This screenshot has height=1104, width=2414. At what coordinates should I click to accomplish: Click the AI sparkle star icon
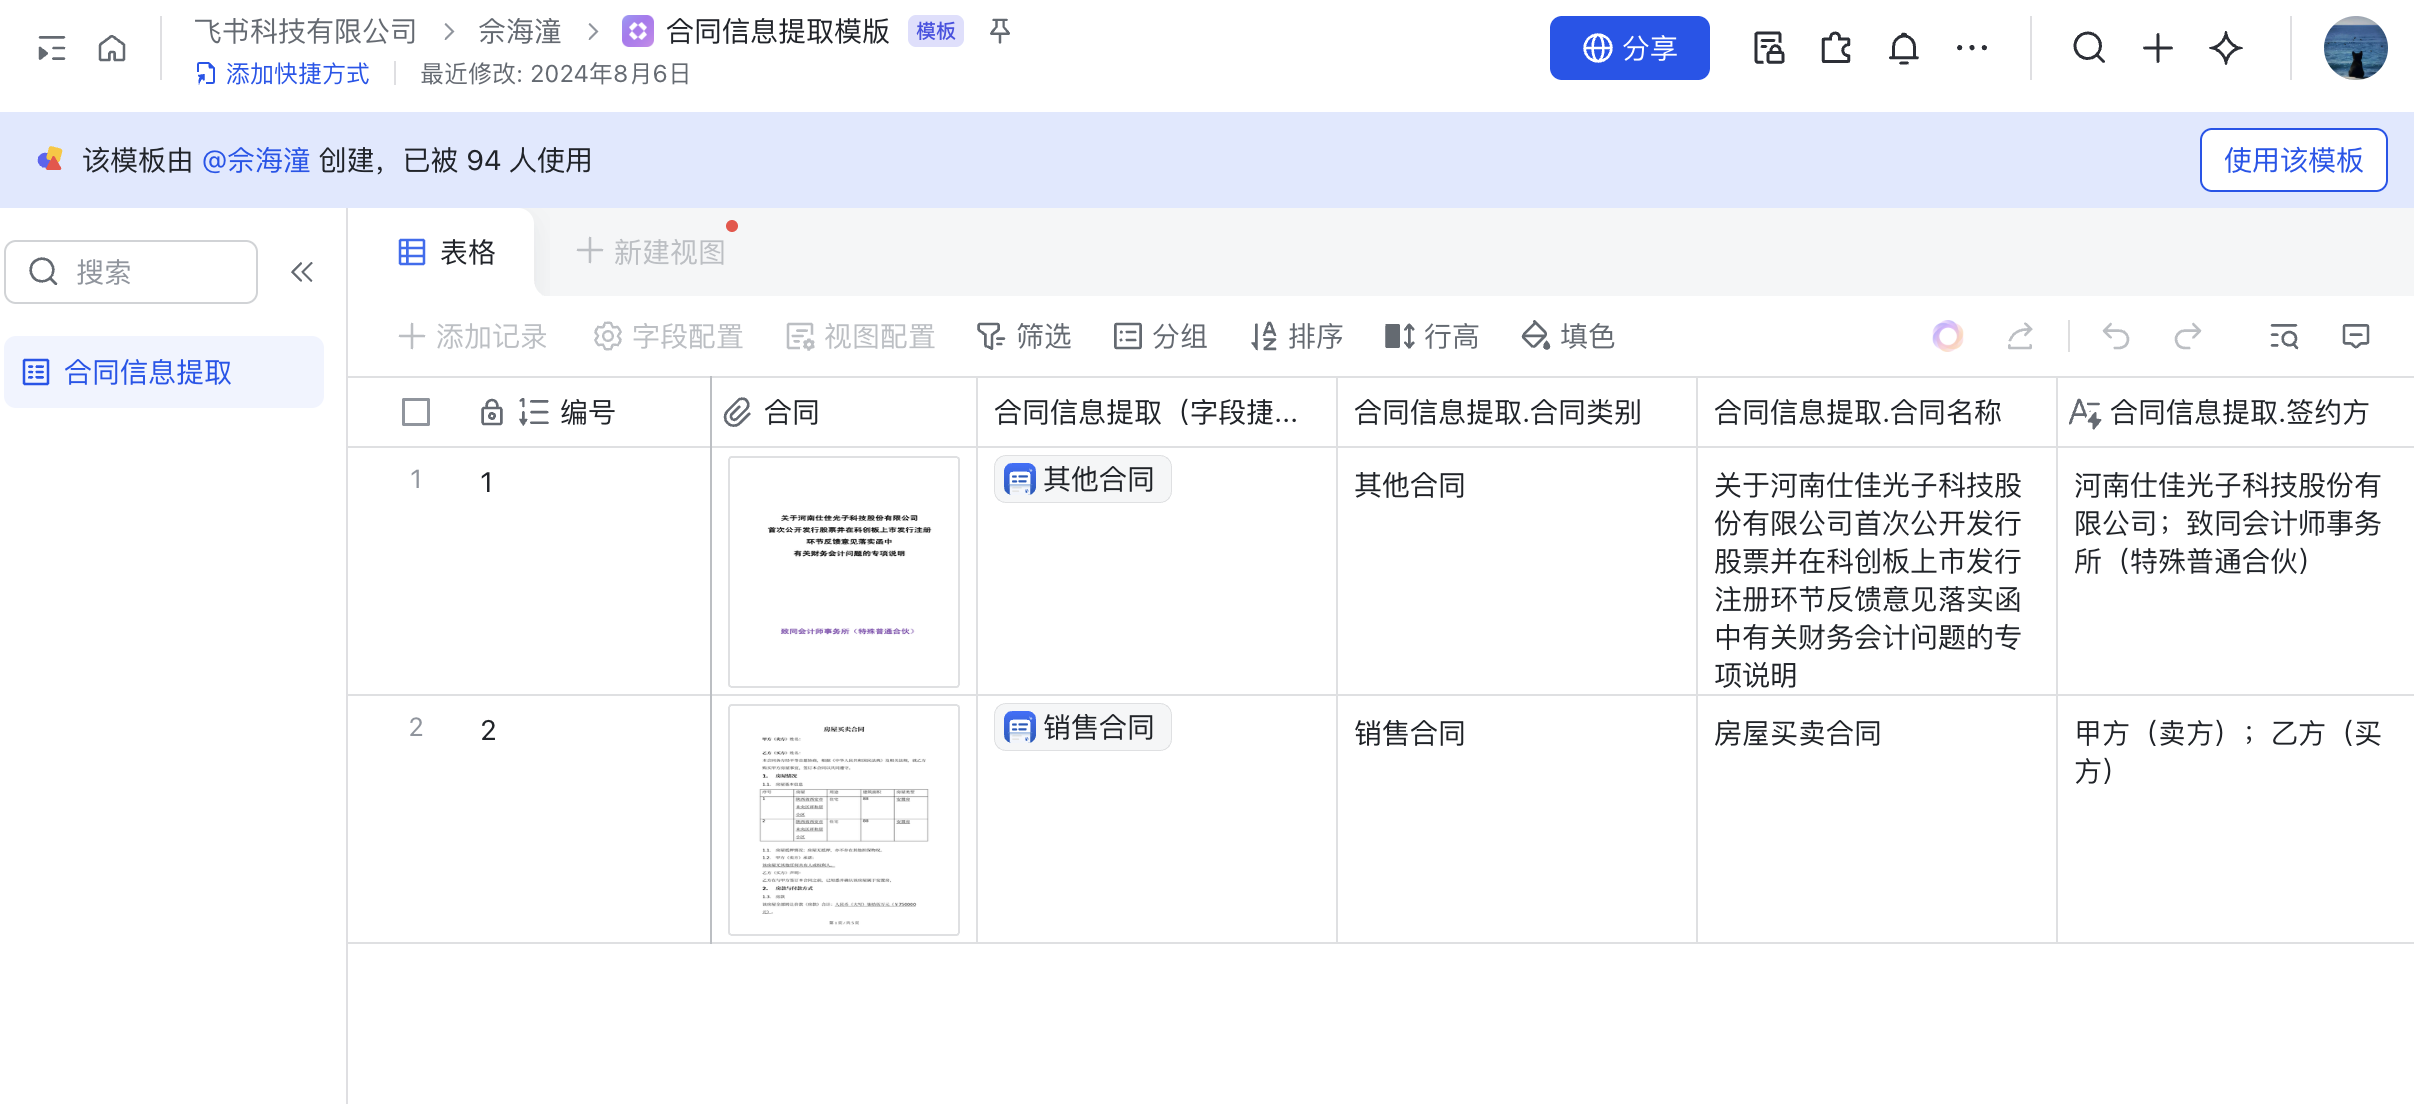[x=2226, y=48]
